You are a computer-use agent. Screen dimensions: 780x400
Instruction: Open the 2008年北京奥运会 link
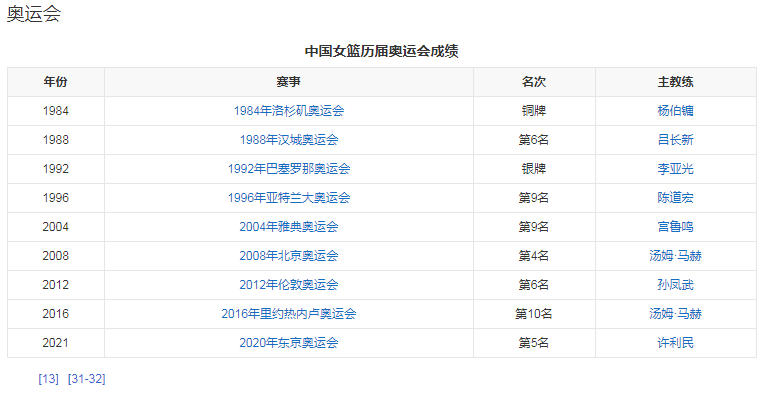pyautogui.click(x=289, y=256)
